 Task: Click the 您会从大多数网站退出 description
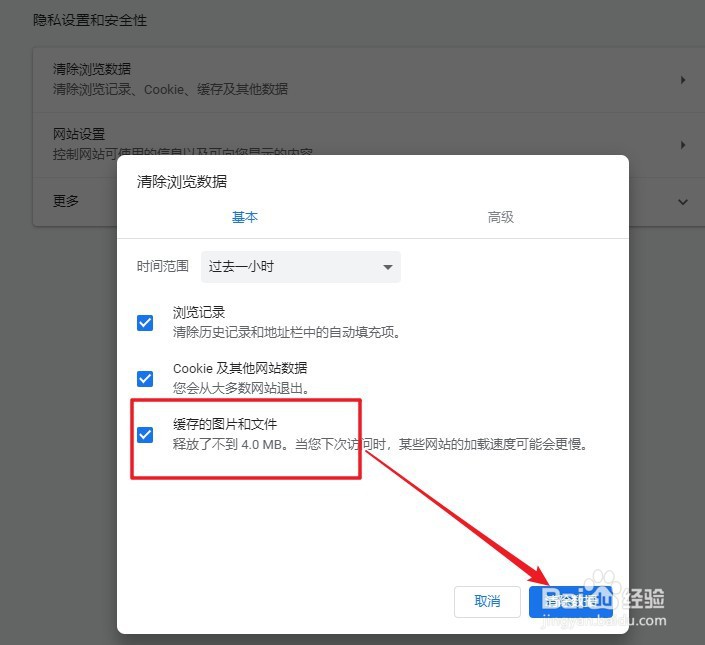coord(241,388)
